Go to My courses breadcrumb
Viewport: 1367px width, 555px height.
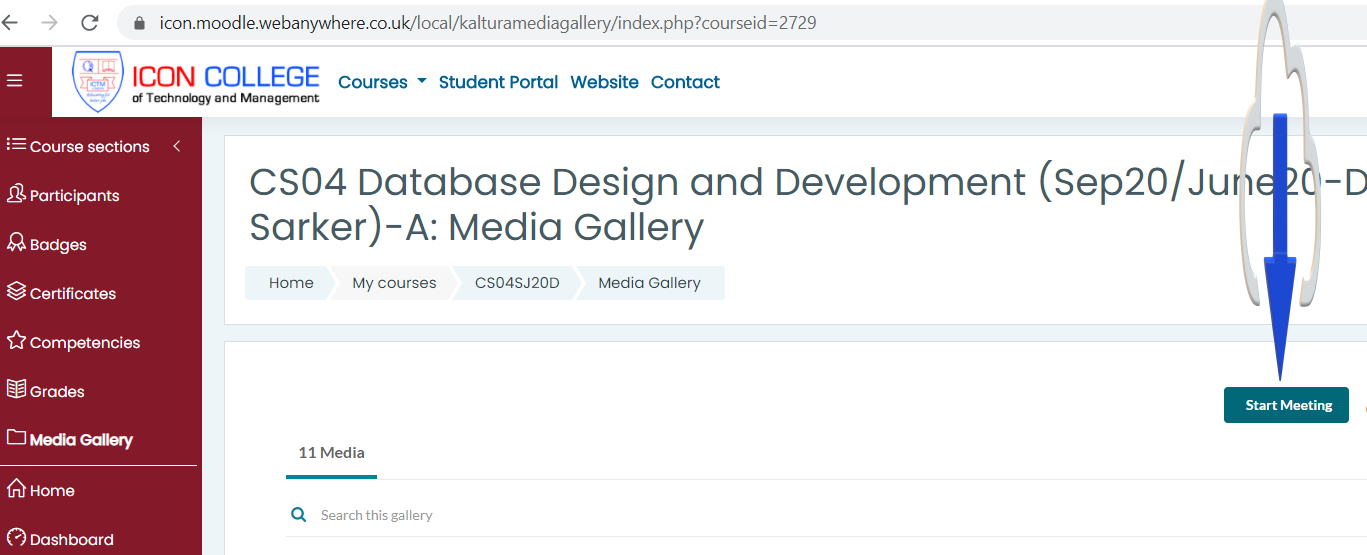click(394, 283)
